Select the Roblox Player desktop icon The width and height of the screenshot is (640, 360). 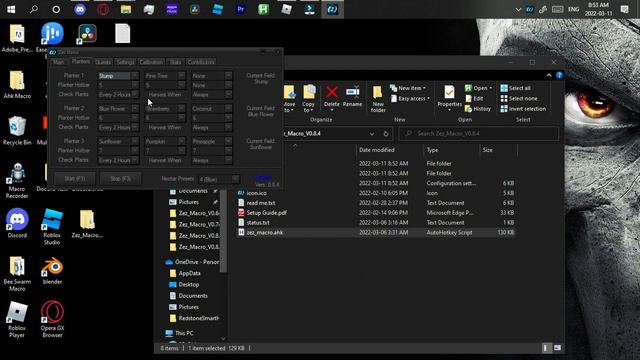(x=17, y=319)
